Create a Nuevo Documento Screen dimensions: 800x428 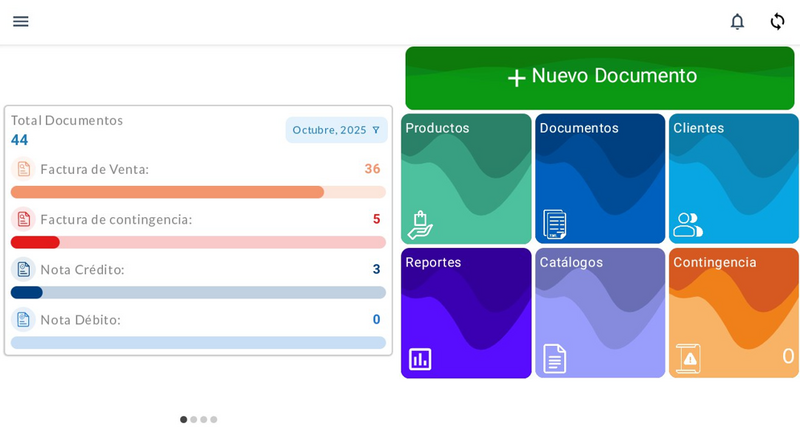click(600, 77)
